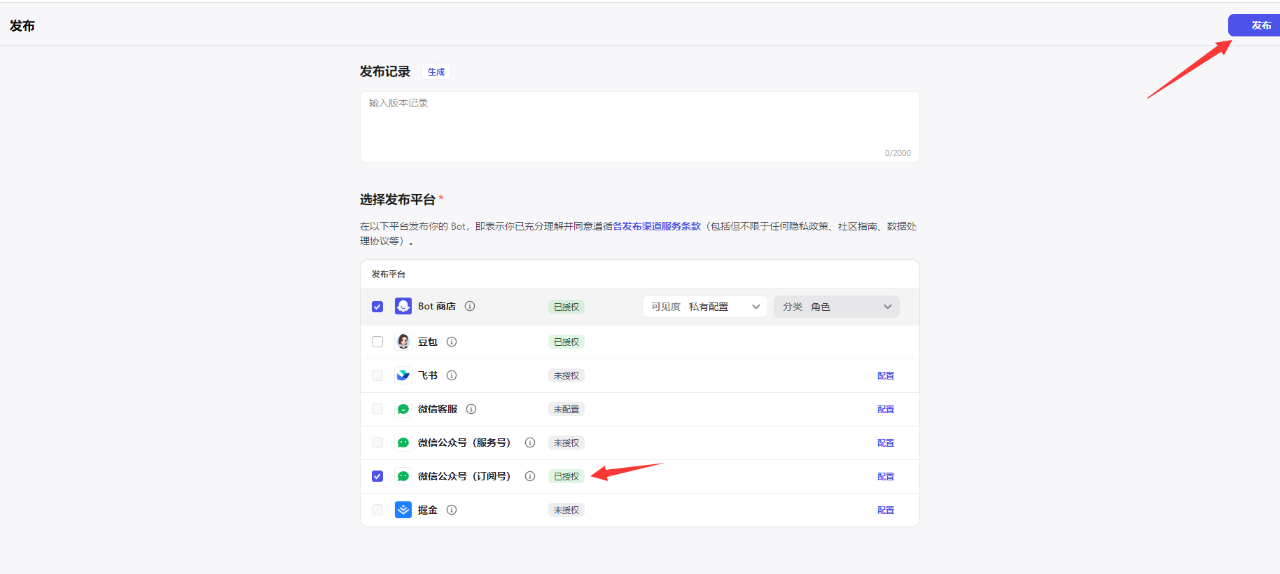
Task: Click 生成 next to 发布记录
Action: tap(436, 72)
